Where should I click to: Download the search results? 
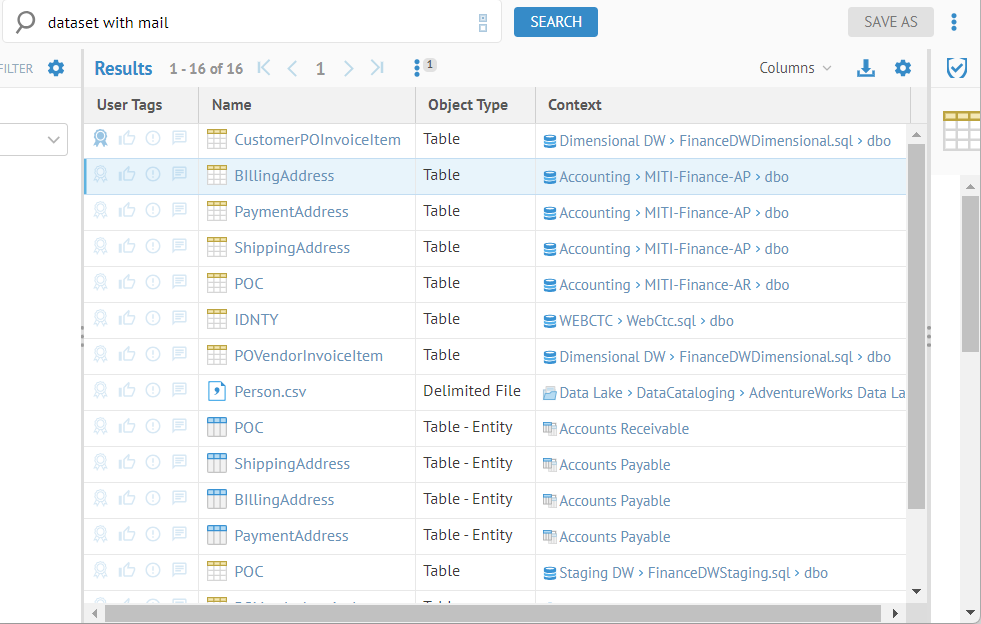[x=866, y=68]
